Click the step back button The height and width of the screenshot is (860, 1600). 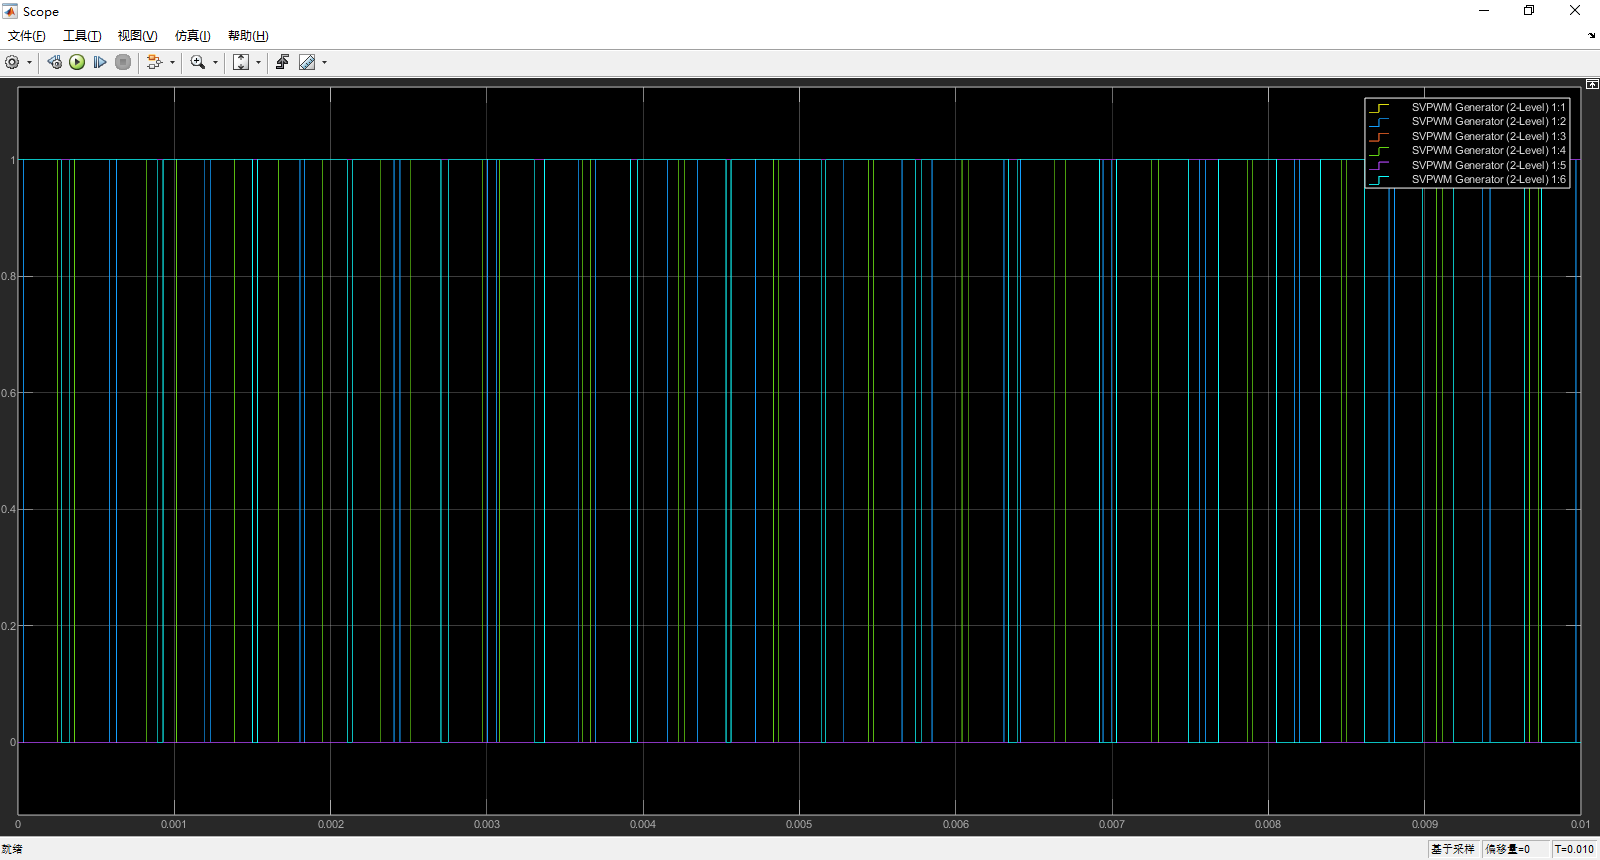click(54, 62)
